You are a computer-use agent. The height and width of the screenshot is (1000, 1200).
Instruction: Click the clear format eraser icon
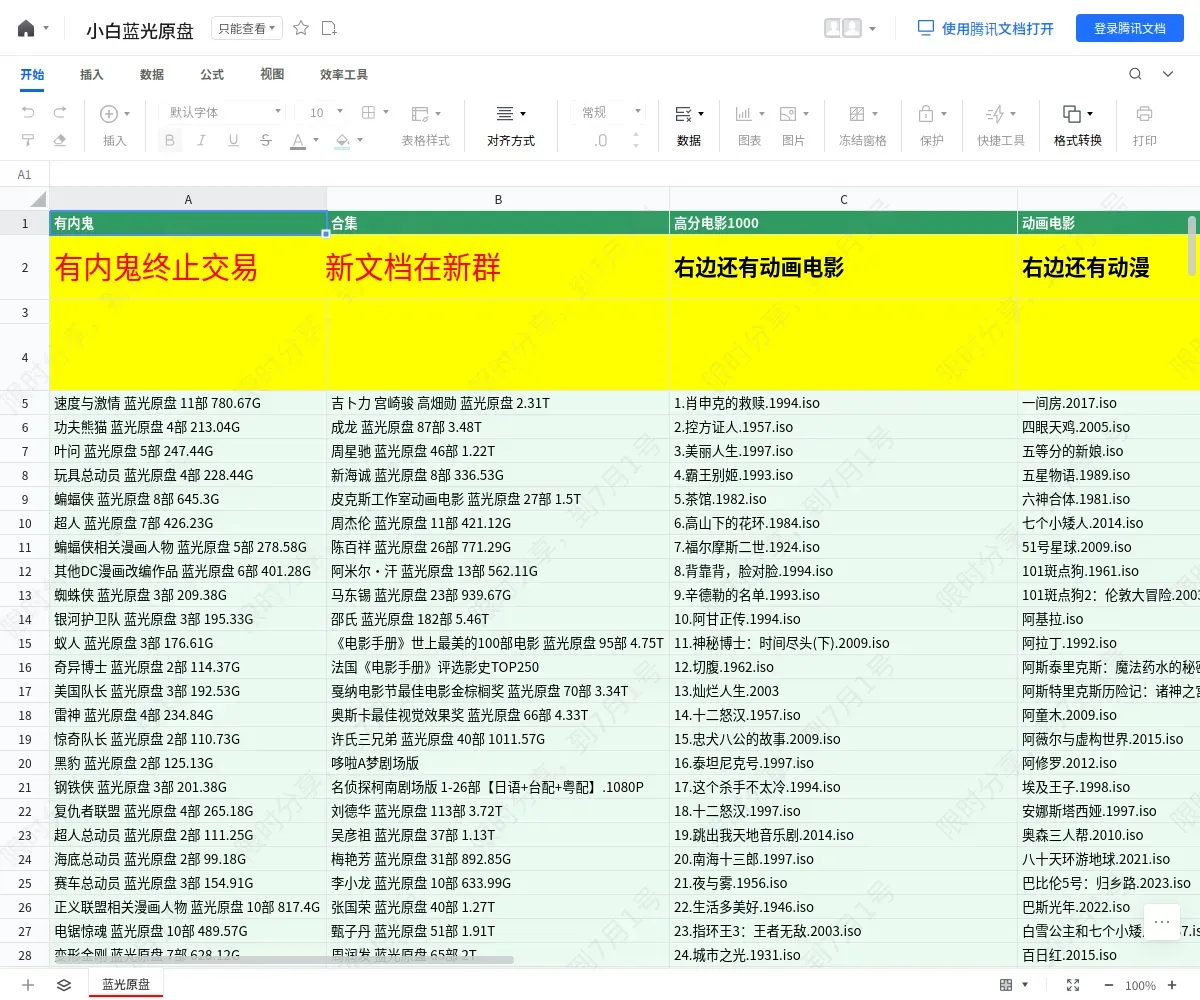click(x=60, y=141)
